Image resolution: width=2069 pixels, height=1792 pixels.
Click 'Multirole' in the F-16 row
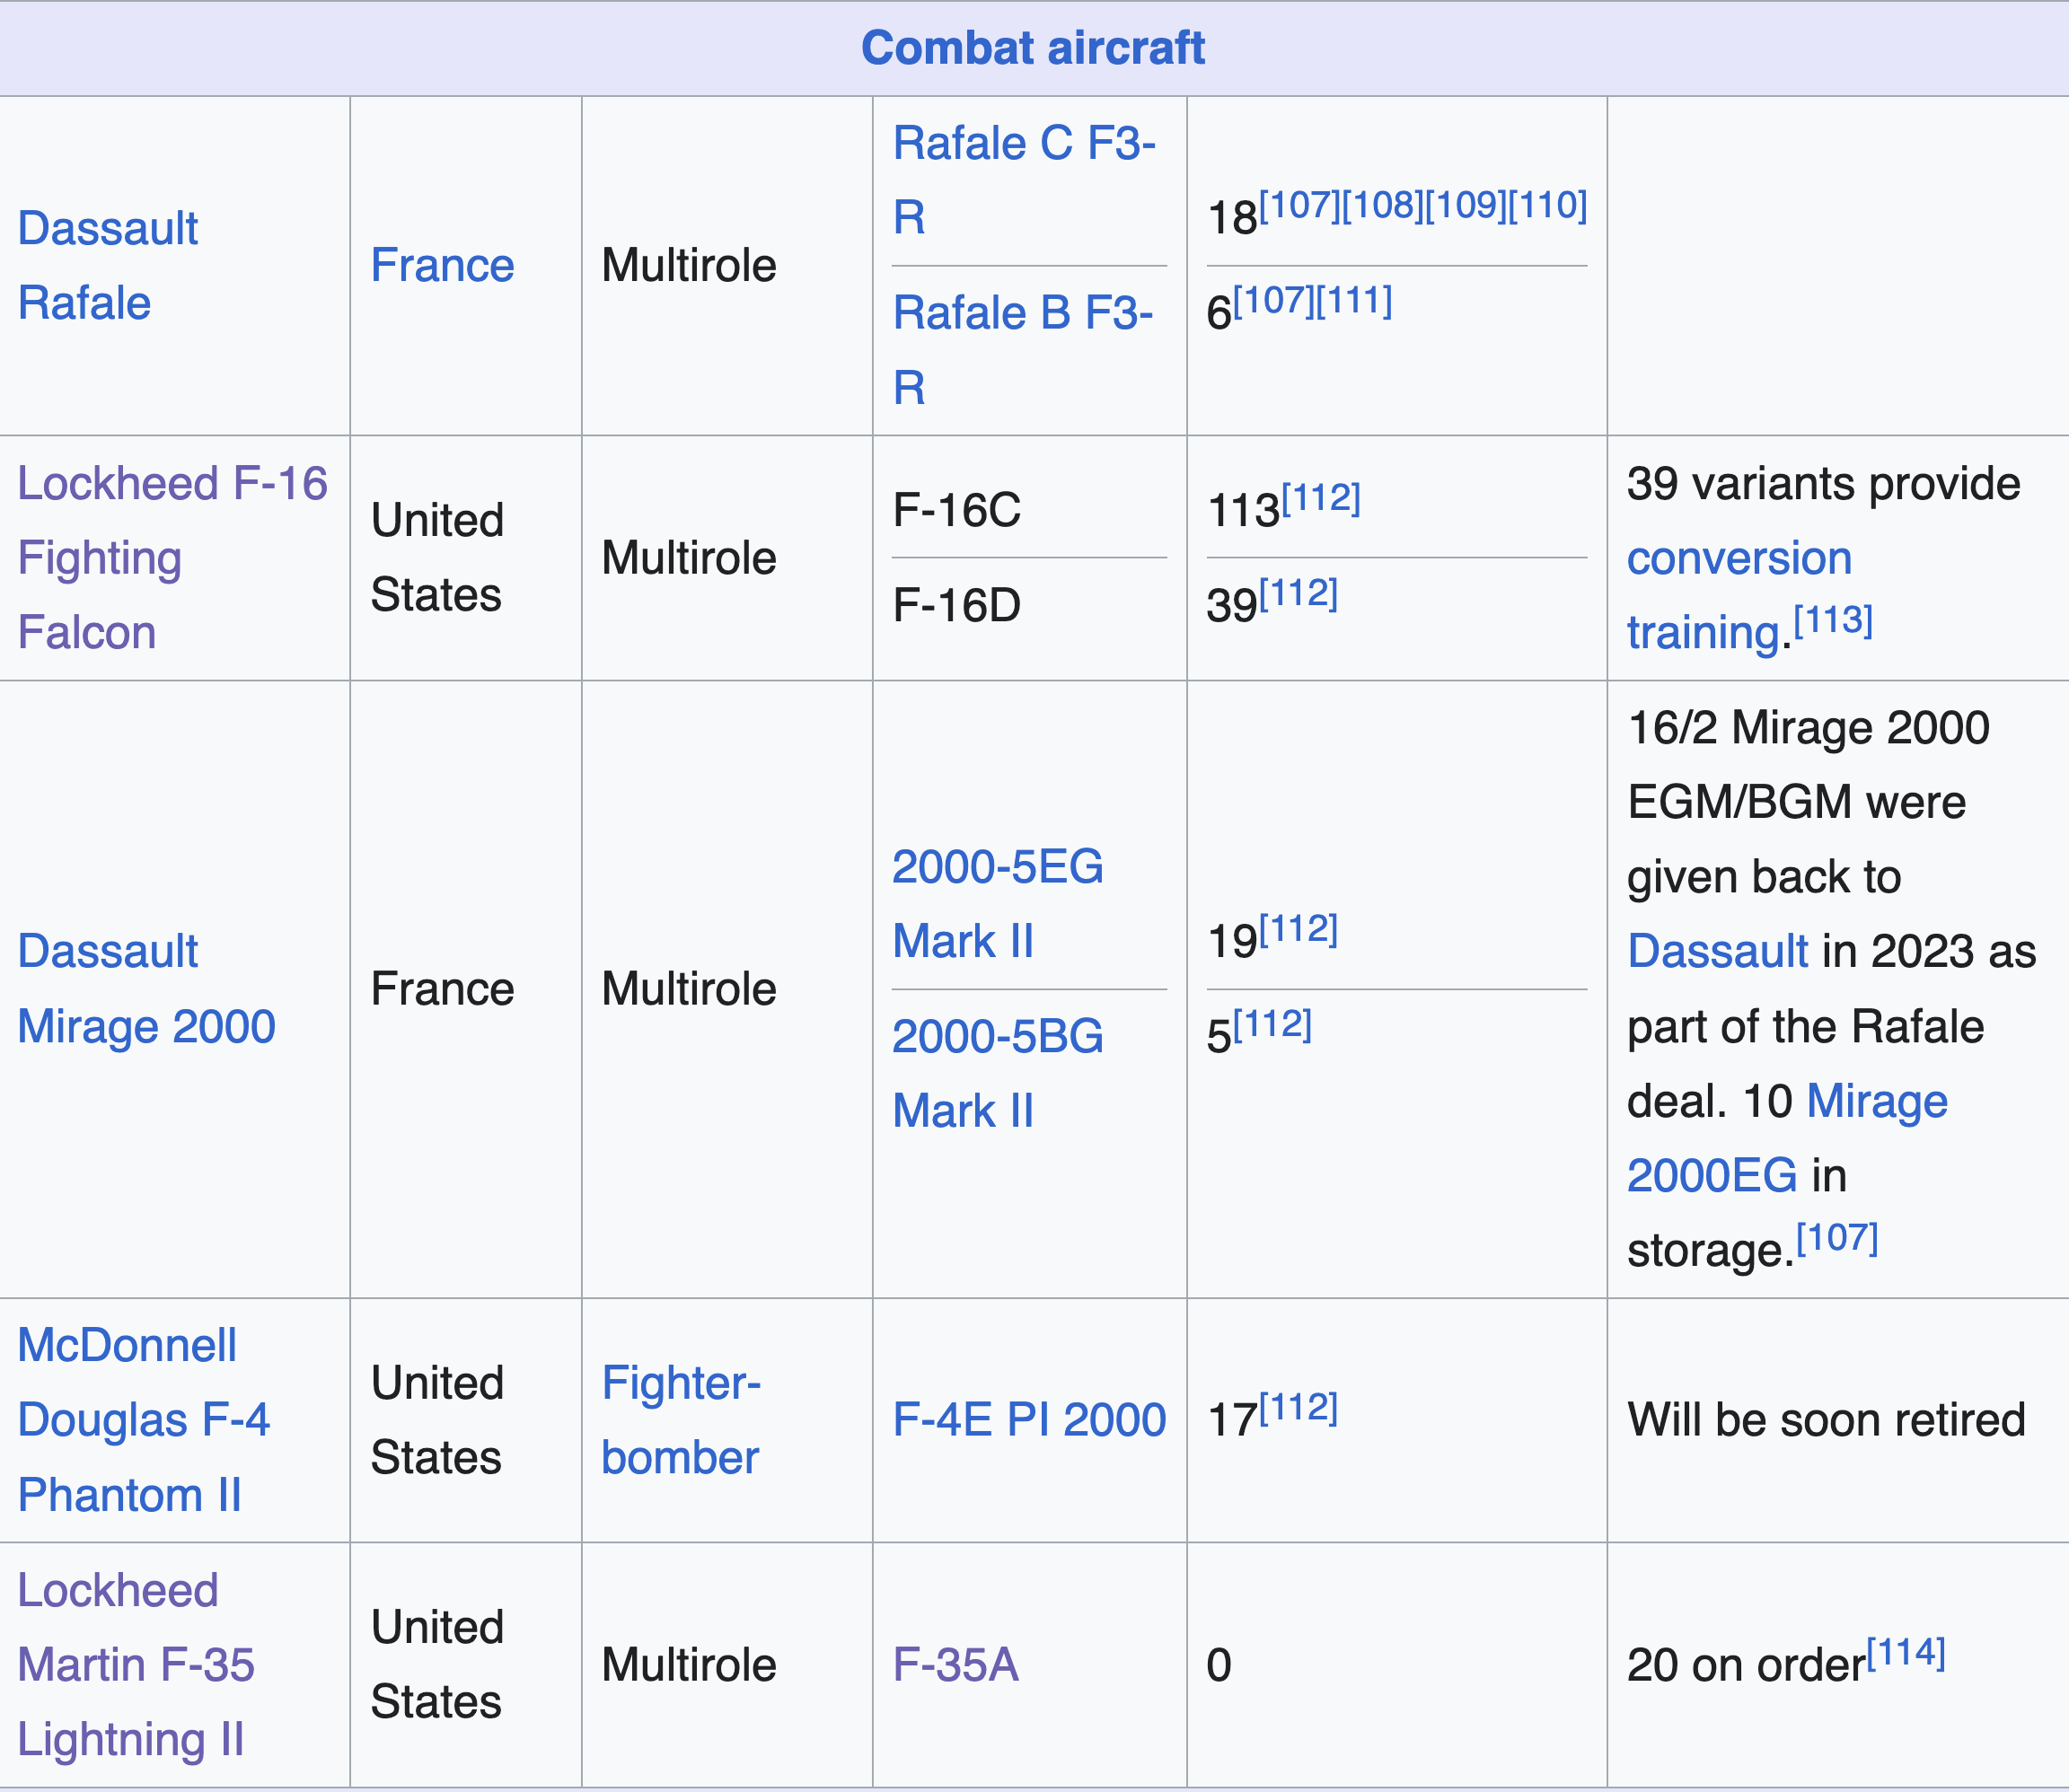[688, 558]
